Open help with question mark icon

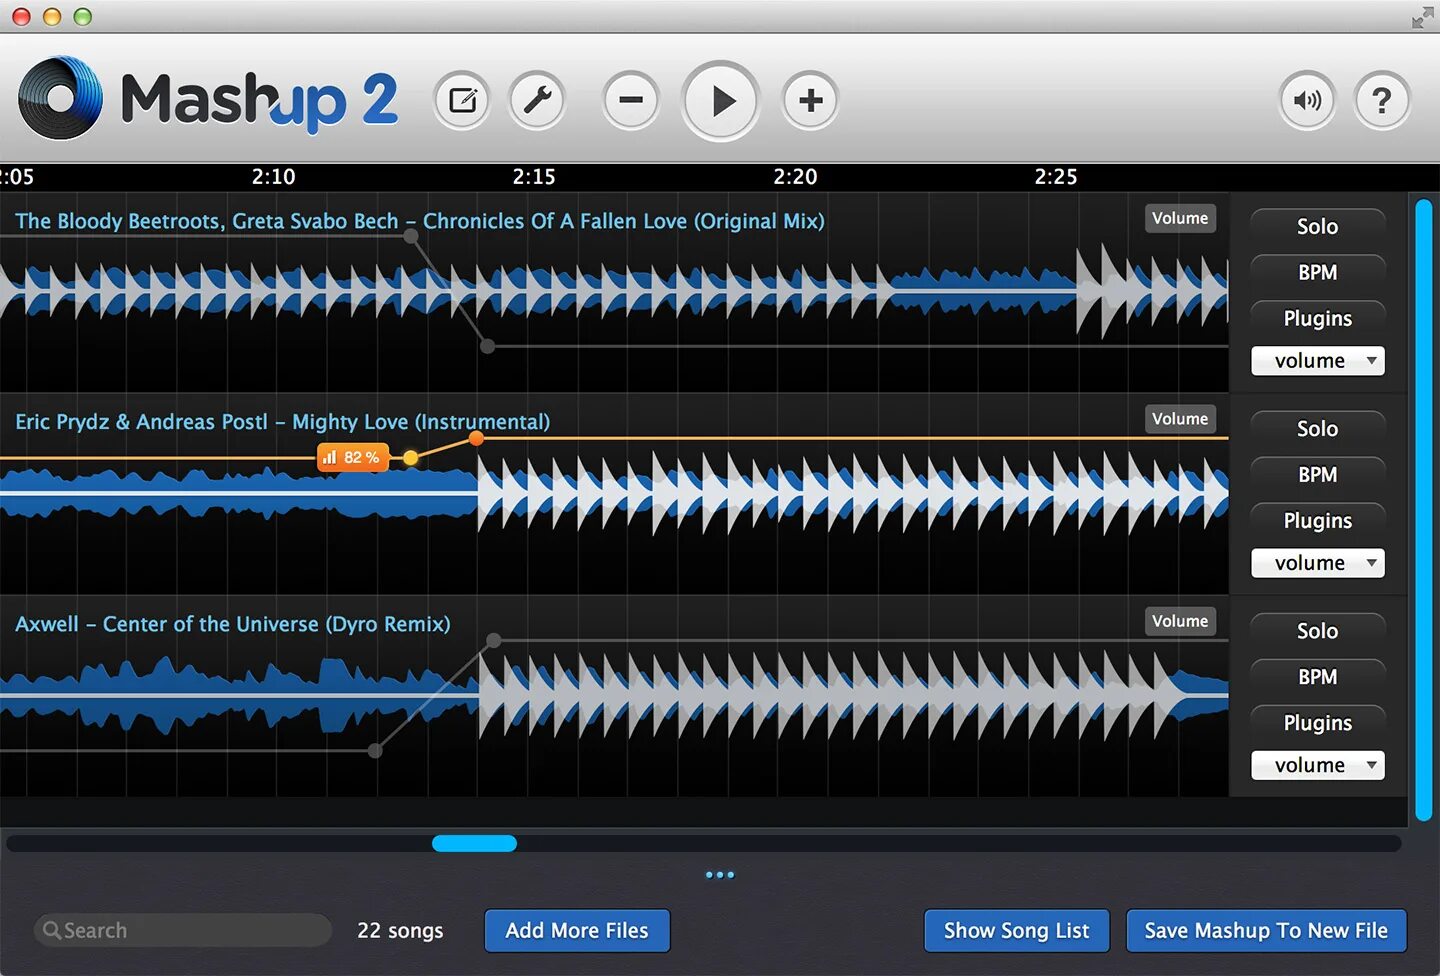point(1382,100)
